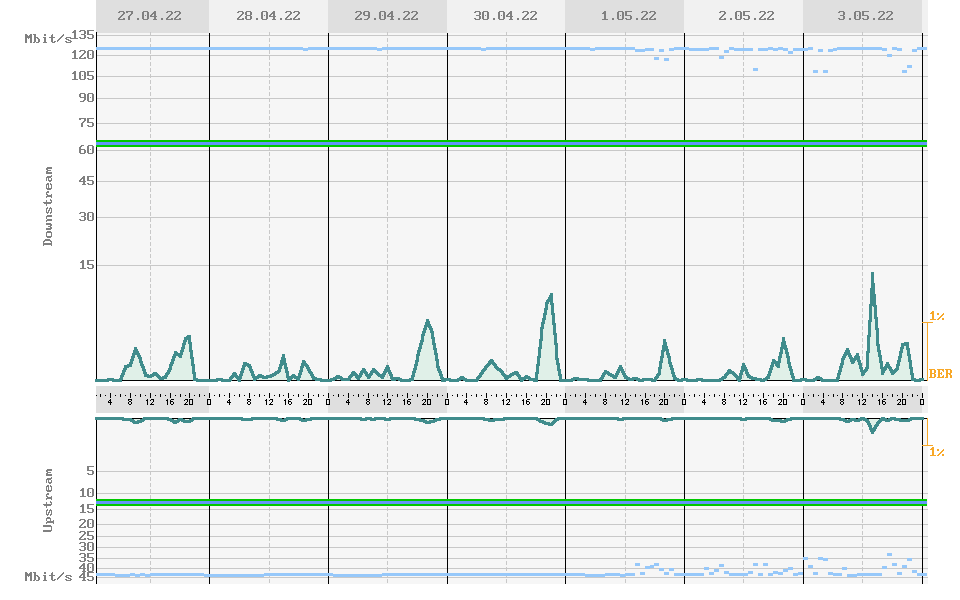Select the orange BER label

point(940,374)
